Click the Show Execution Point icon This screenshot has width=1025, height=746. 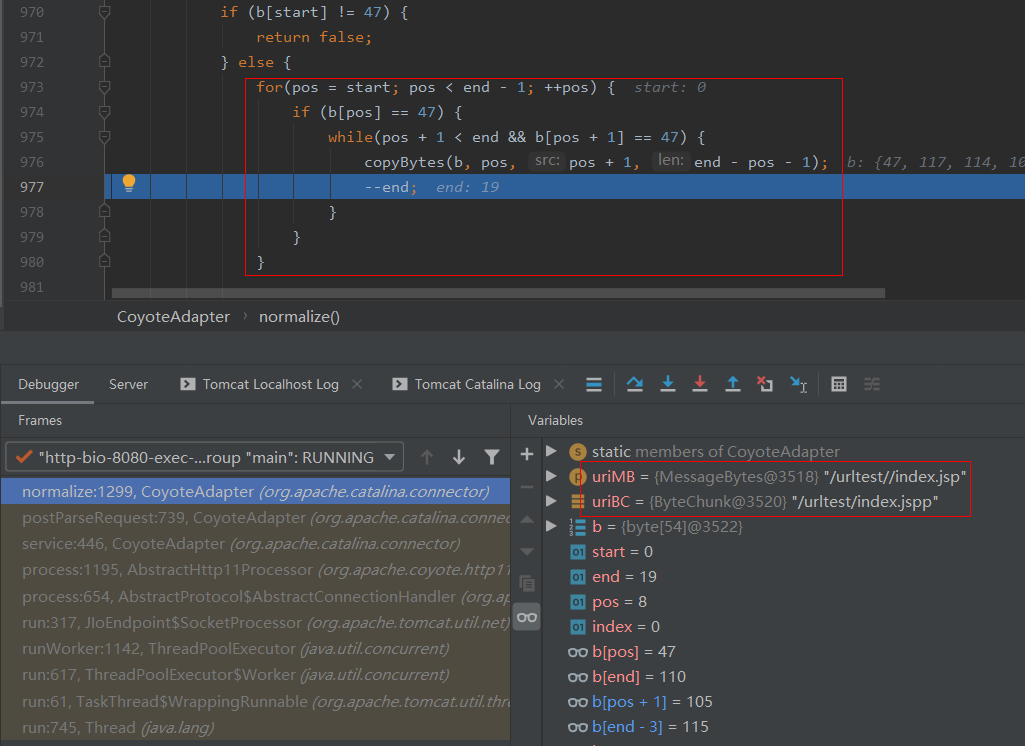[594, 384]
